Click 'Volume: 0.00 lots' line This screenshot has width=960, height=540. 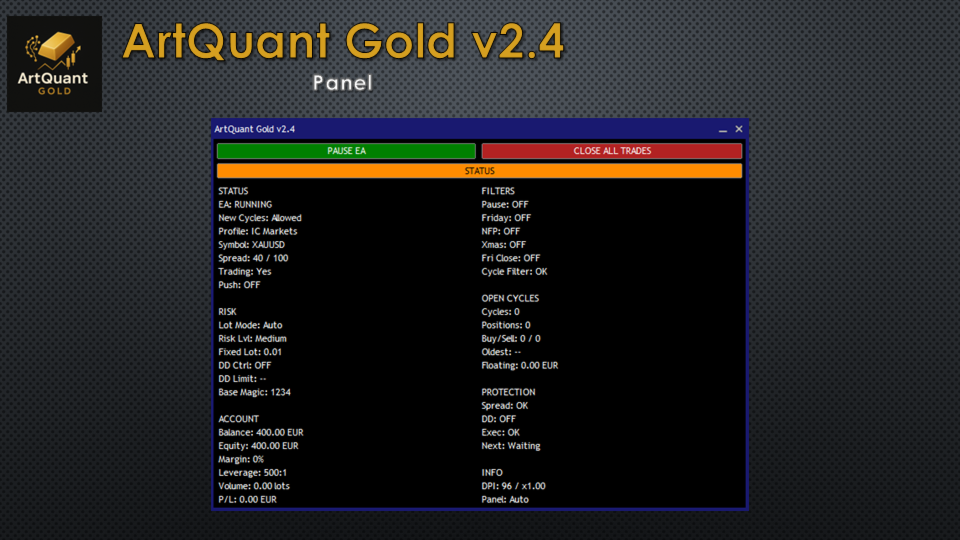pos(254,486)
